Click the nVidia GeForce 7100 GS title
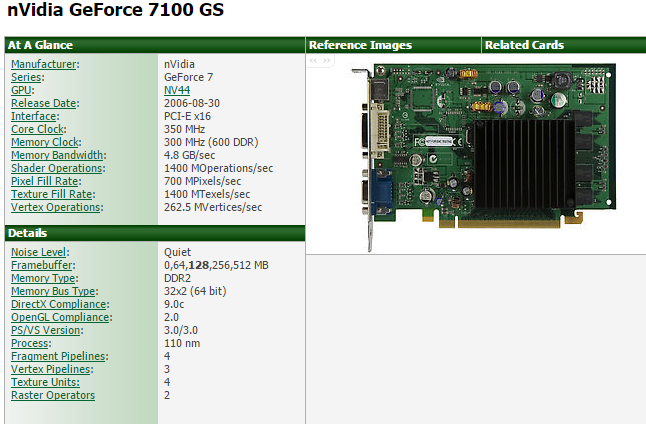 tap(115, 9)
